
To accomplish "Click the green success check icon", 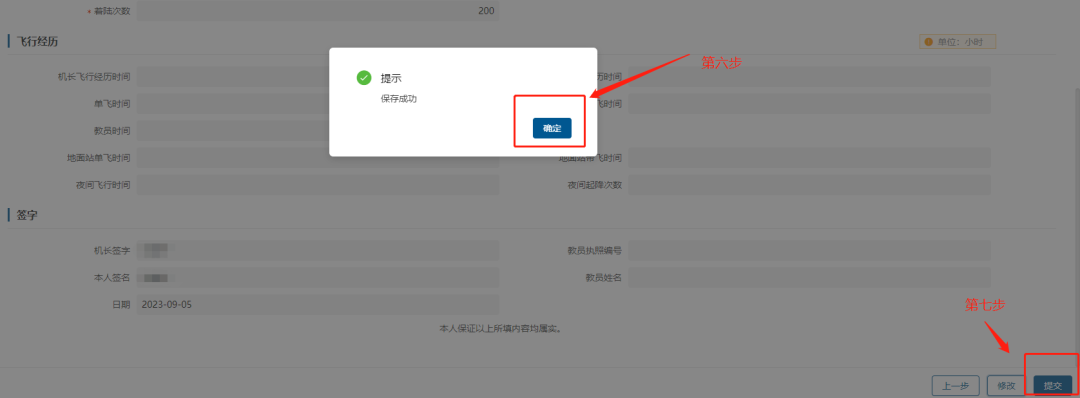I will coord(364,78).
